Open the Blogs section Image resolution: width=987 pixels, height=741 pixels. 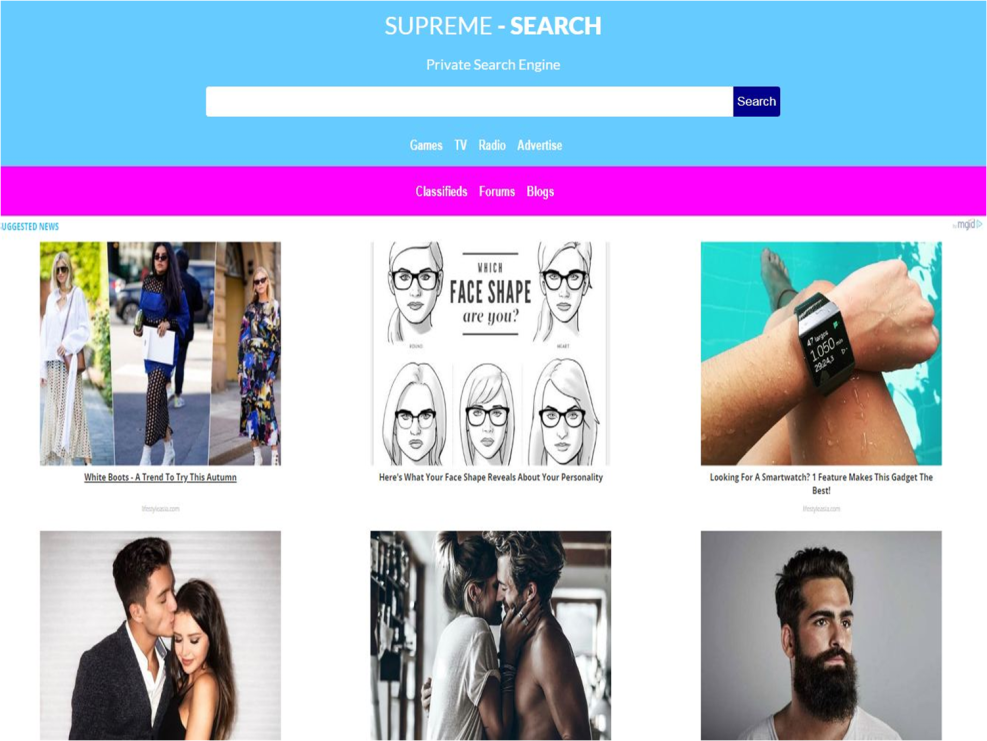point(540,191)
